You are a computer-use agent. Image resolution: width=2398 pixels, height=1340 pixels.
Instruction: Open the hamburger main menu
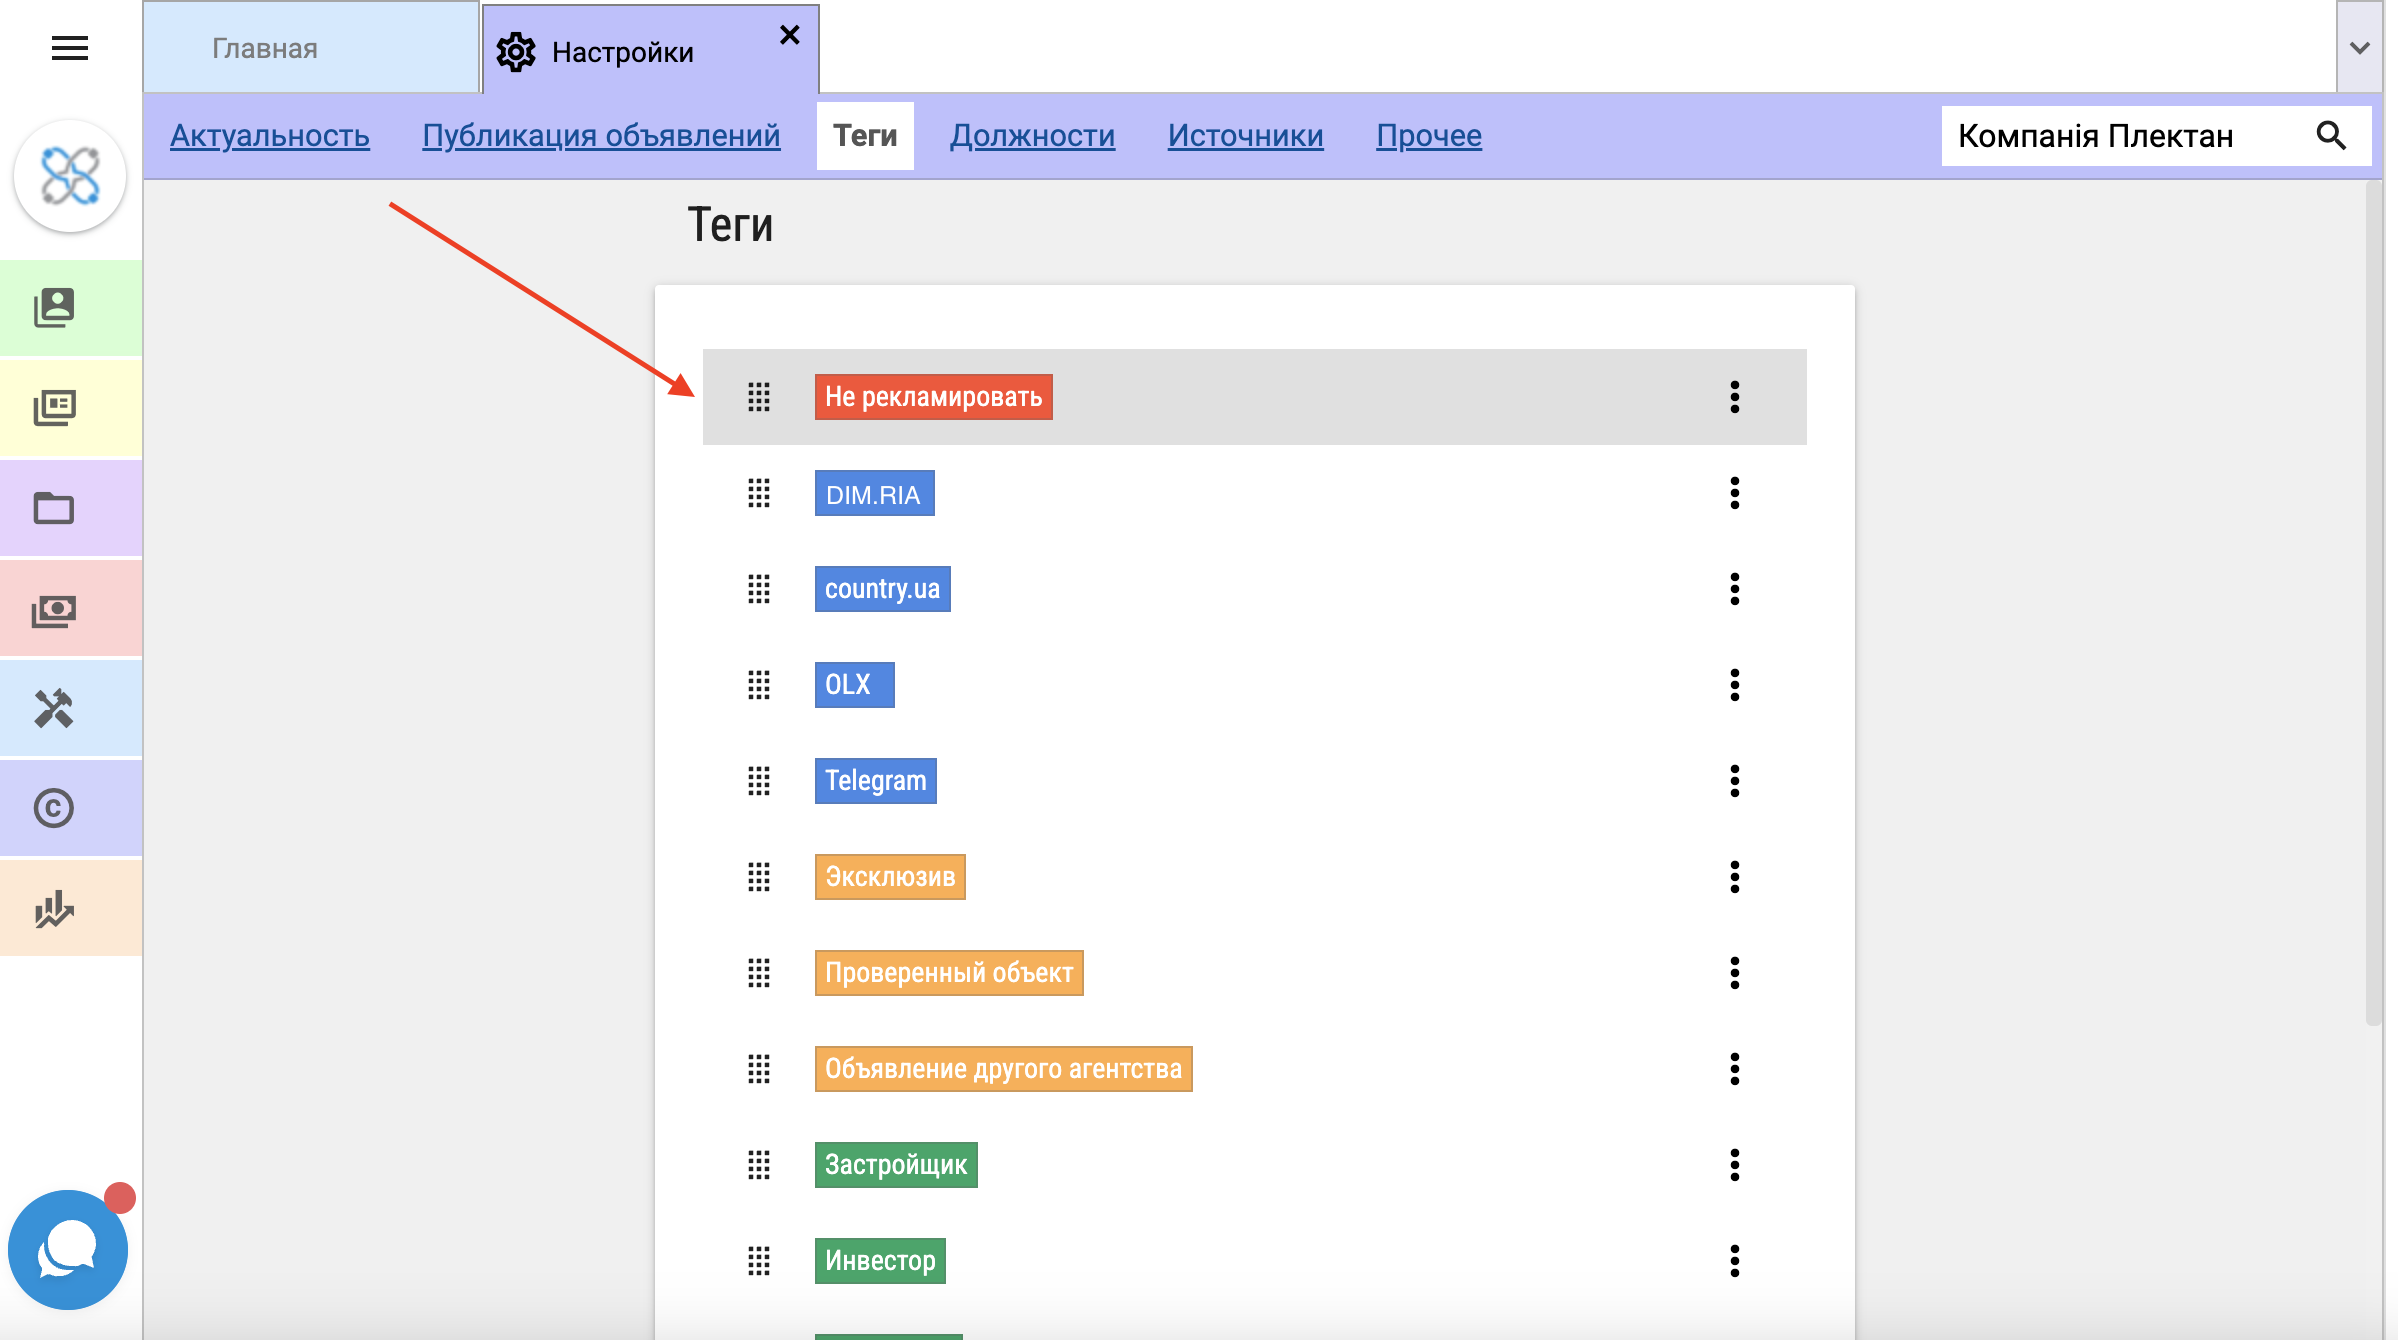pos(70,48)
